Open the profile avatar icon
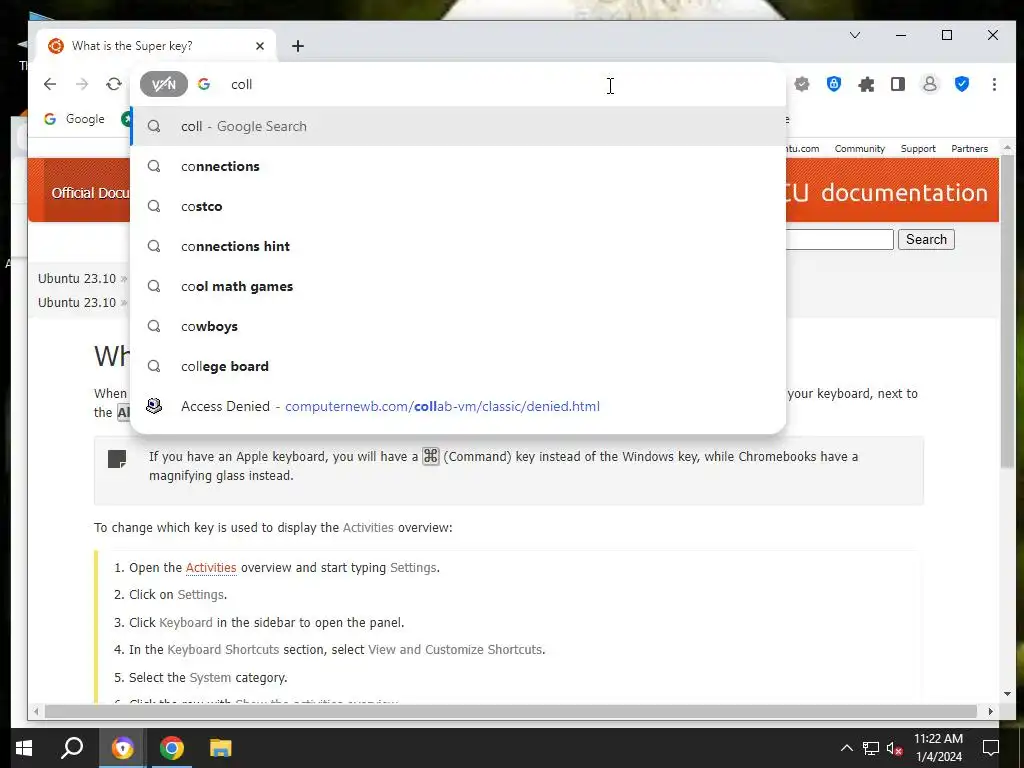Image resolution: width=1024 pixels, height=768 pixels. (x=930, y=84)
